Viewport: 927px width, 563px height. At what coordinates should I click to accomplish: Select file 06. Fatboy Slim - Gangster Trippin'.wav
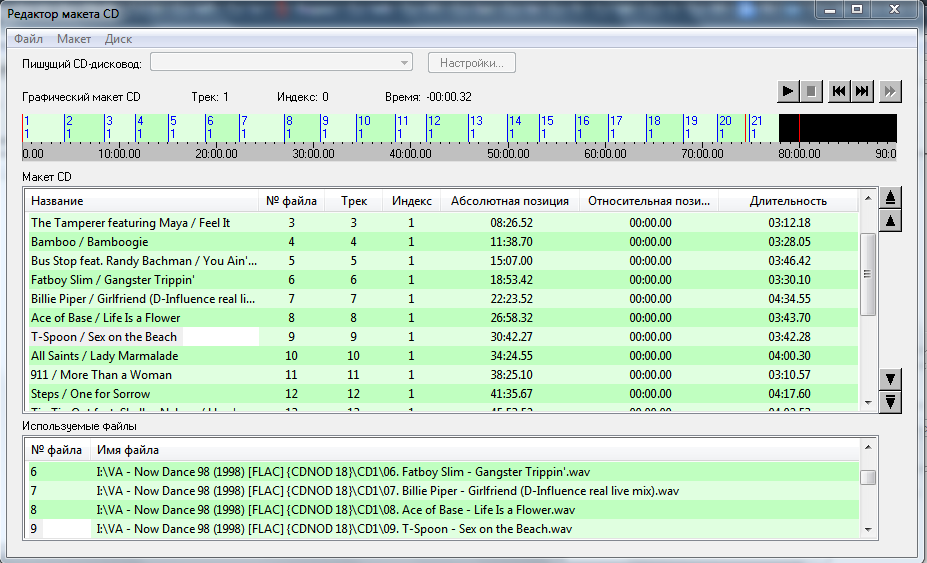click(443, 472)
